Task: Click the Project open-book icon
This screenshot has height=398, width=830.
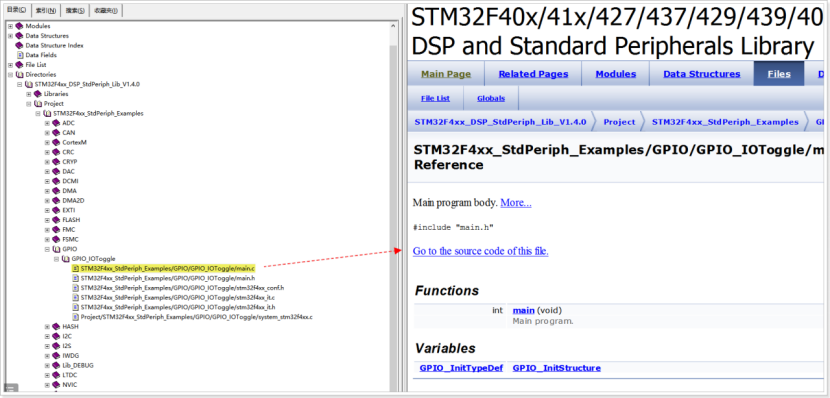Action: click(x=38, y=104)
